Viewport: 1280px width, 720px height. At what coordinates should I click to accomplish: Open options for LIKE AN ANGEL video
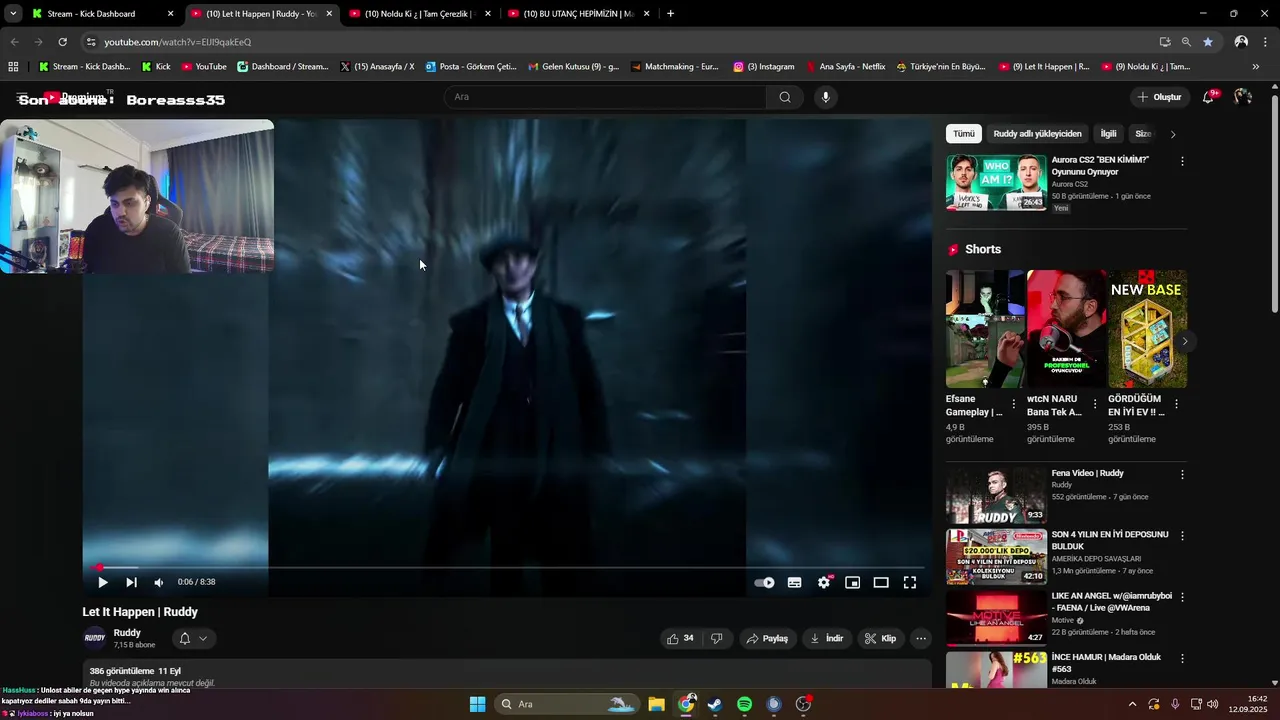(x=1182, y=597)
